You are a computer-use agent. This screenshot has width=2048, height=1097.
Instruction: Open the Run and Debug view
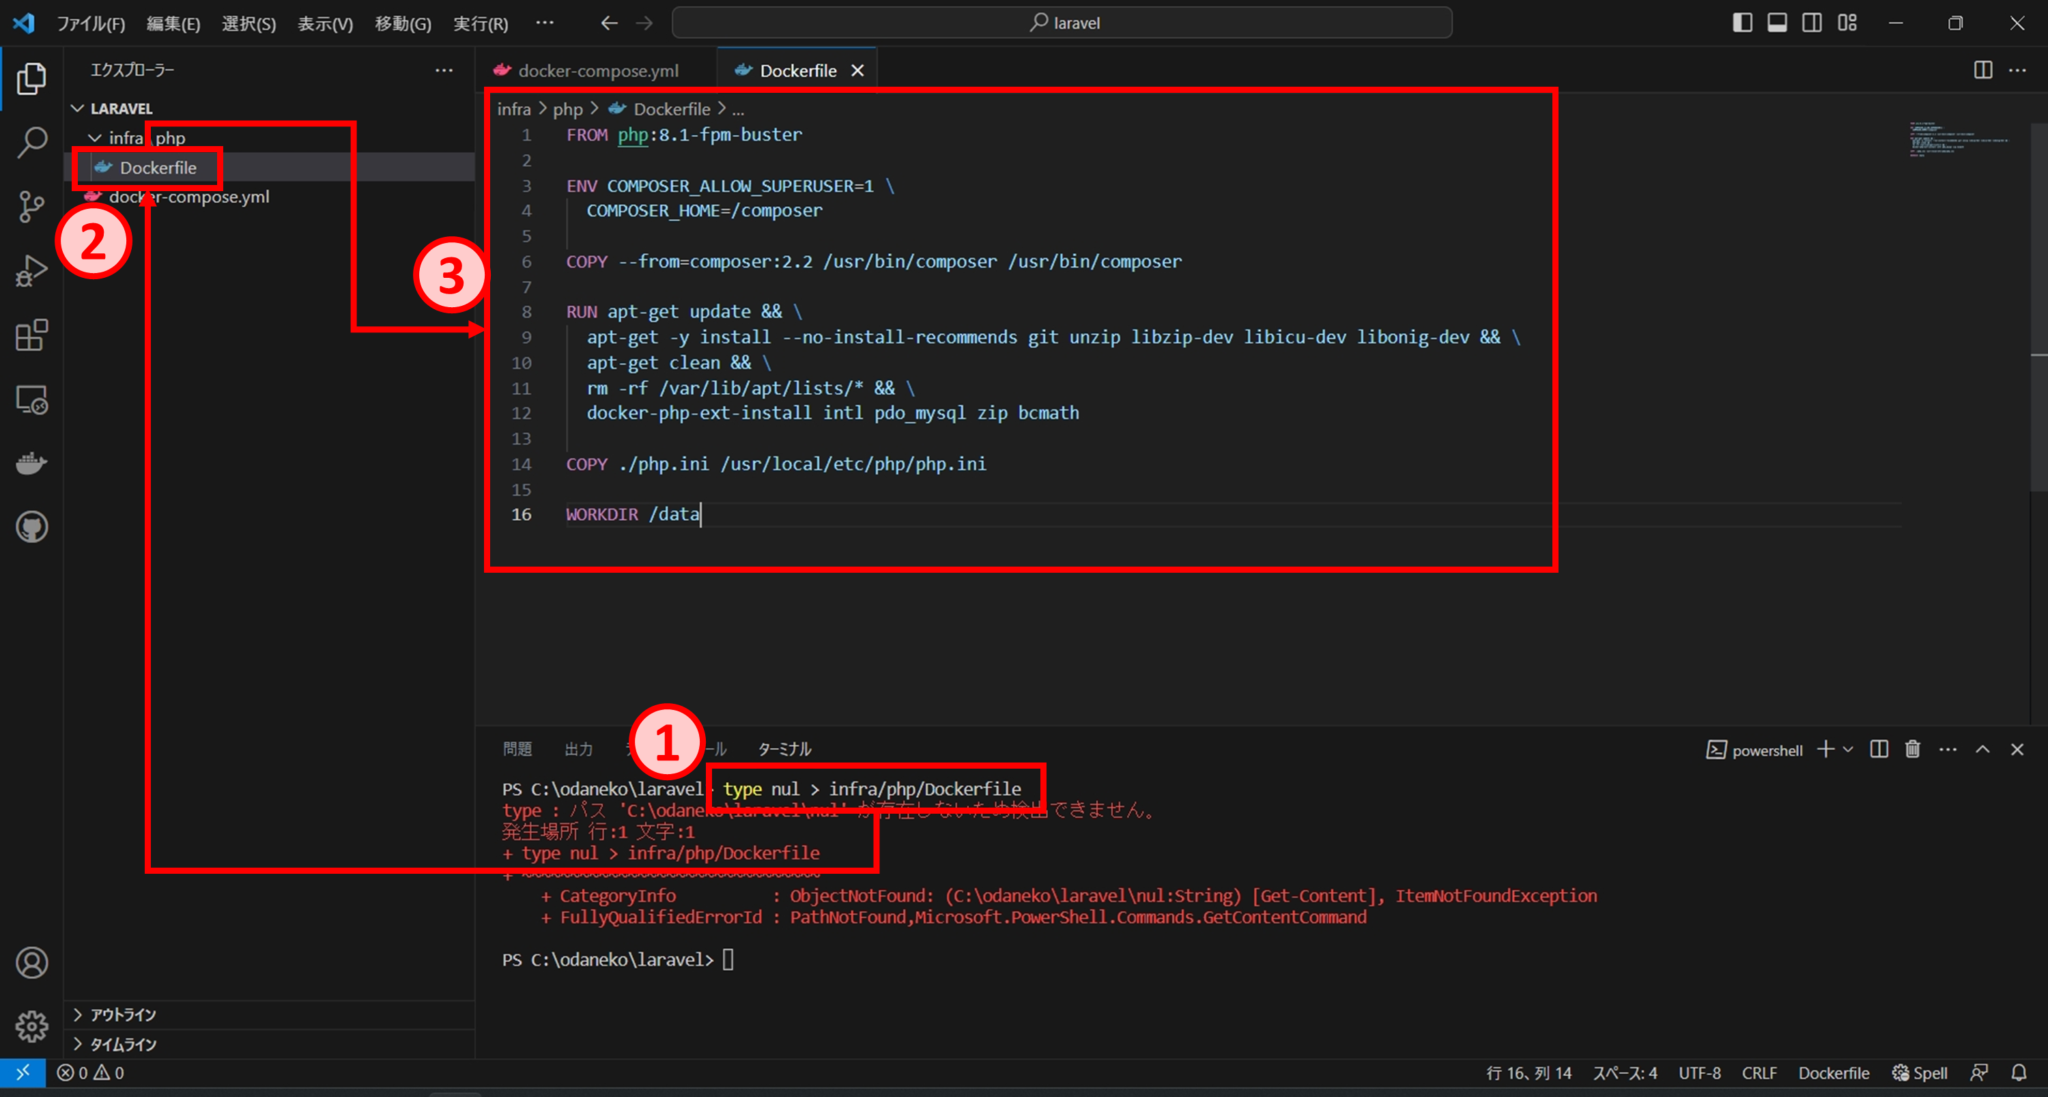pos(33,270)
